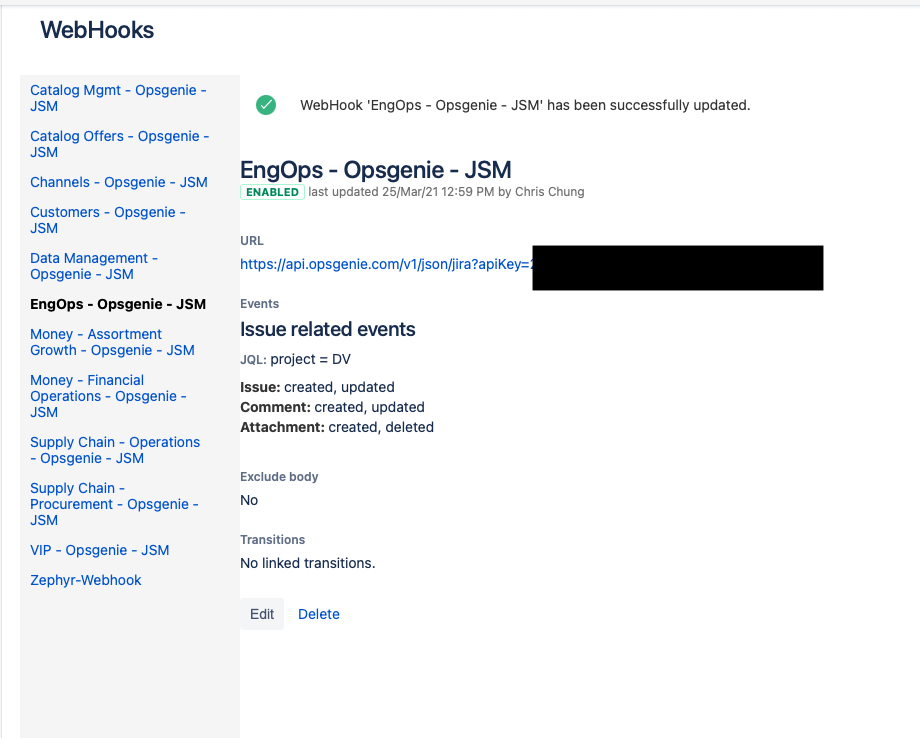Open Catalog Offers - Opsgenie - JSM webhook
The width and height of the screenshot is (920, 738).
click(x=120, y=144)
